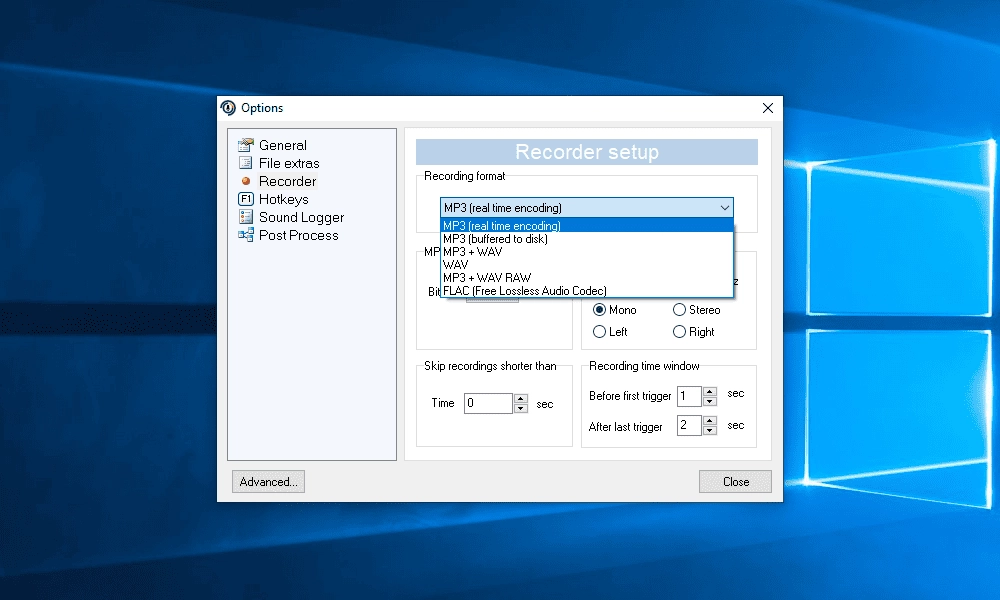The image size is (1000, 600).
Task: Select the Recorder entry in sidebar
Action: click(287, 181)
